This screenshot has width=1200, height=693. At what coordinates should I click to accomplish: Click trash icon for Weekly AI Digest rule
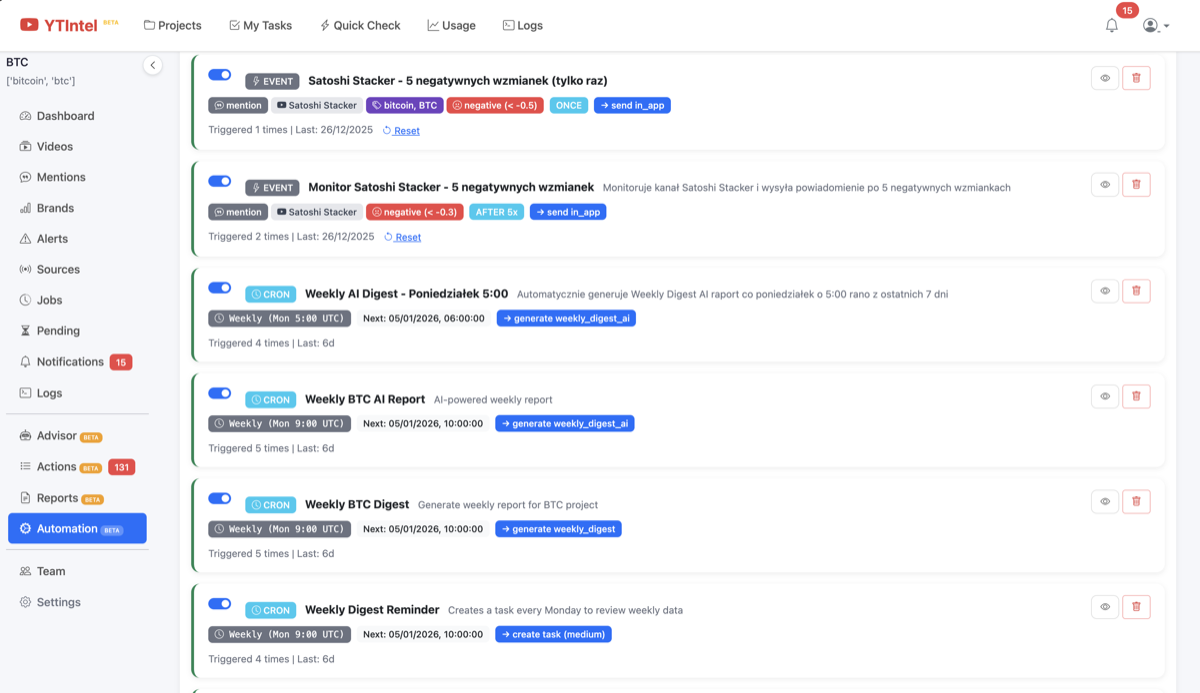[x=1136, y=291]
